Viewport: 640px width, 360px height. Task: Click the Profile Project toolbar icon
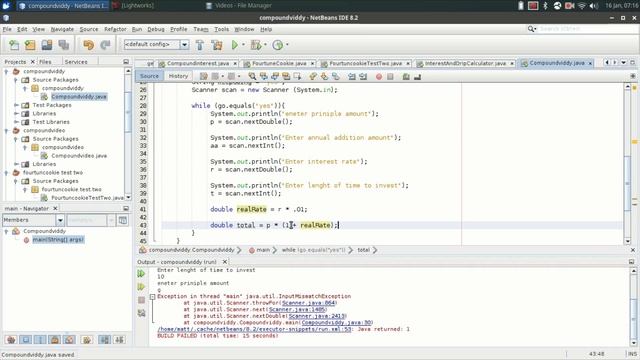click(x=278, y=45)
